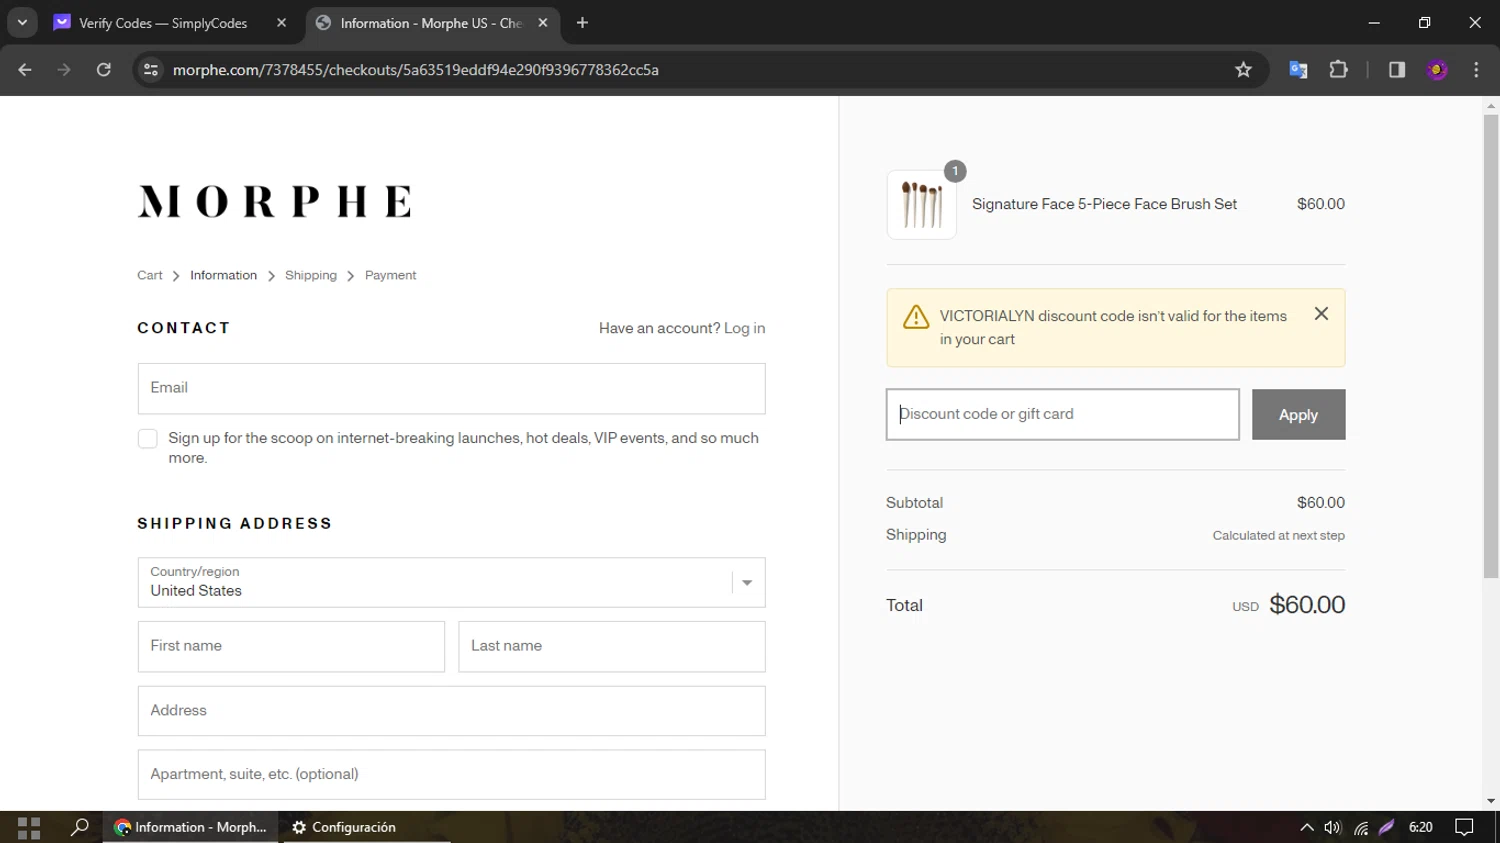Image resolution: width=1500 pixels, height=843 pixels.
Task: Open the network tray icon
Action: tap(1361, 827)
